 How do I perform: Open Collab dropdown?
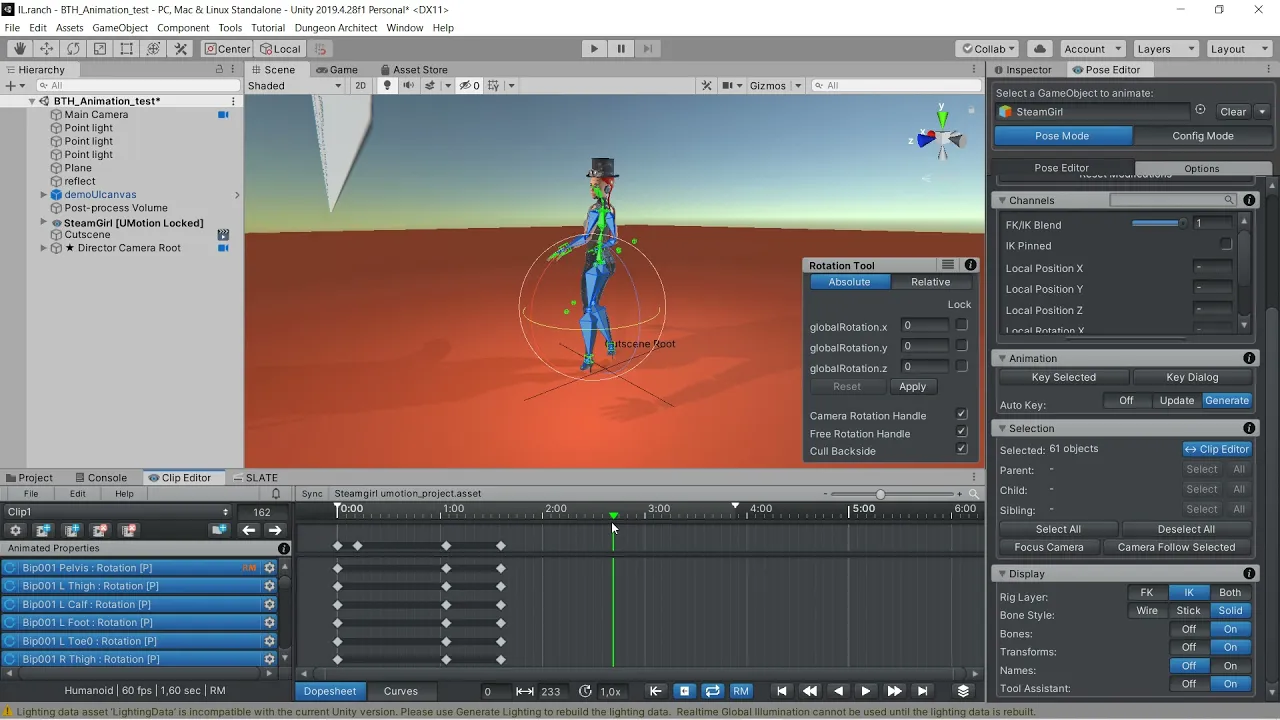coord(987,48)
